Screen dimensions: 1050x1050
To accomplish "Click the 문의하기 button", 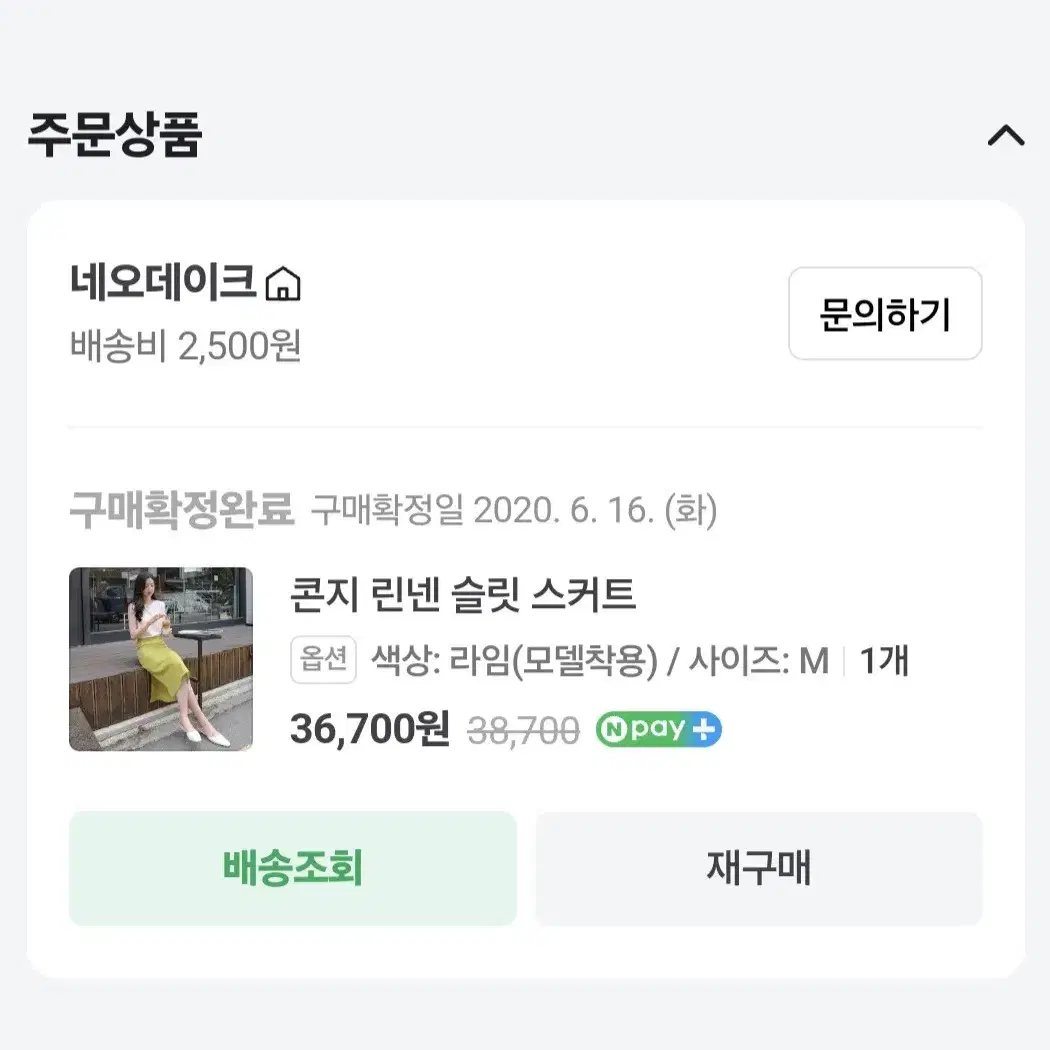I will click(885, 313).
